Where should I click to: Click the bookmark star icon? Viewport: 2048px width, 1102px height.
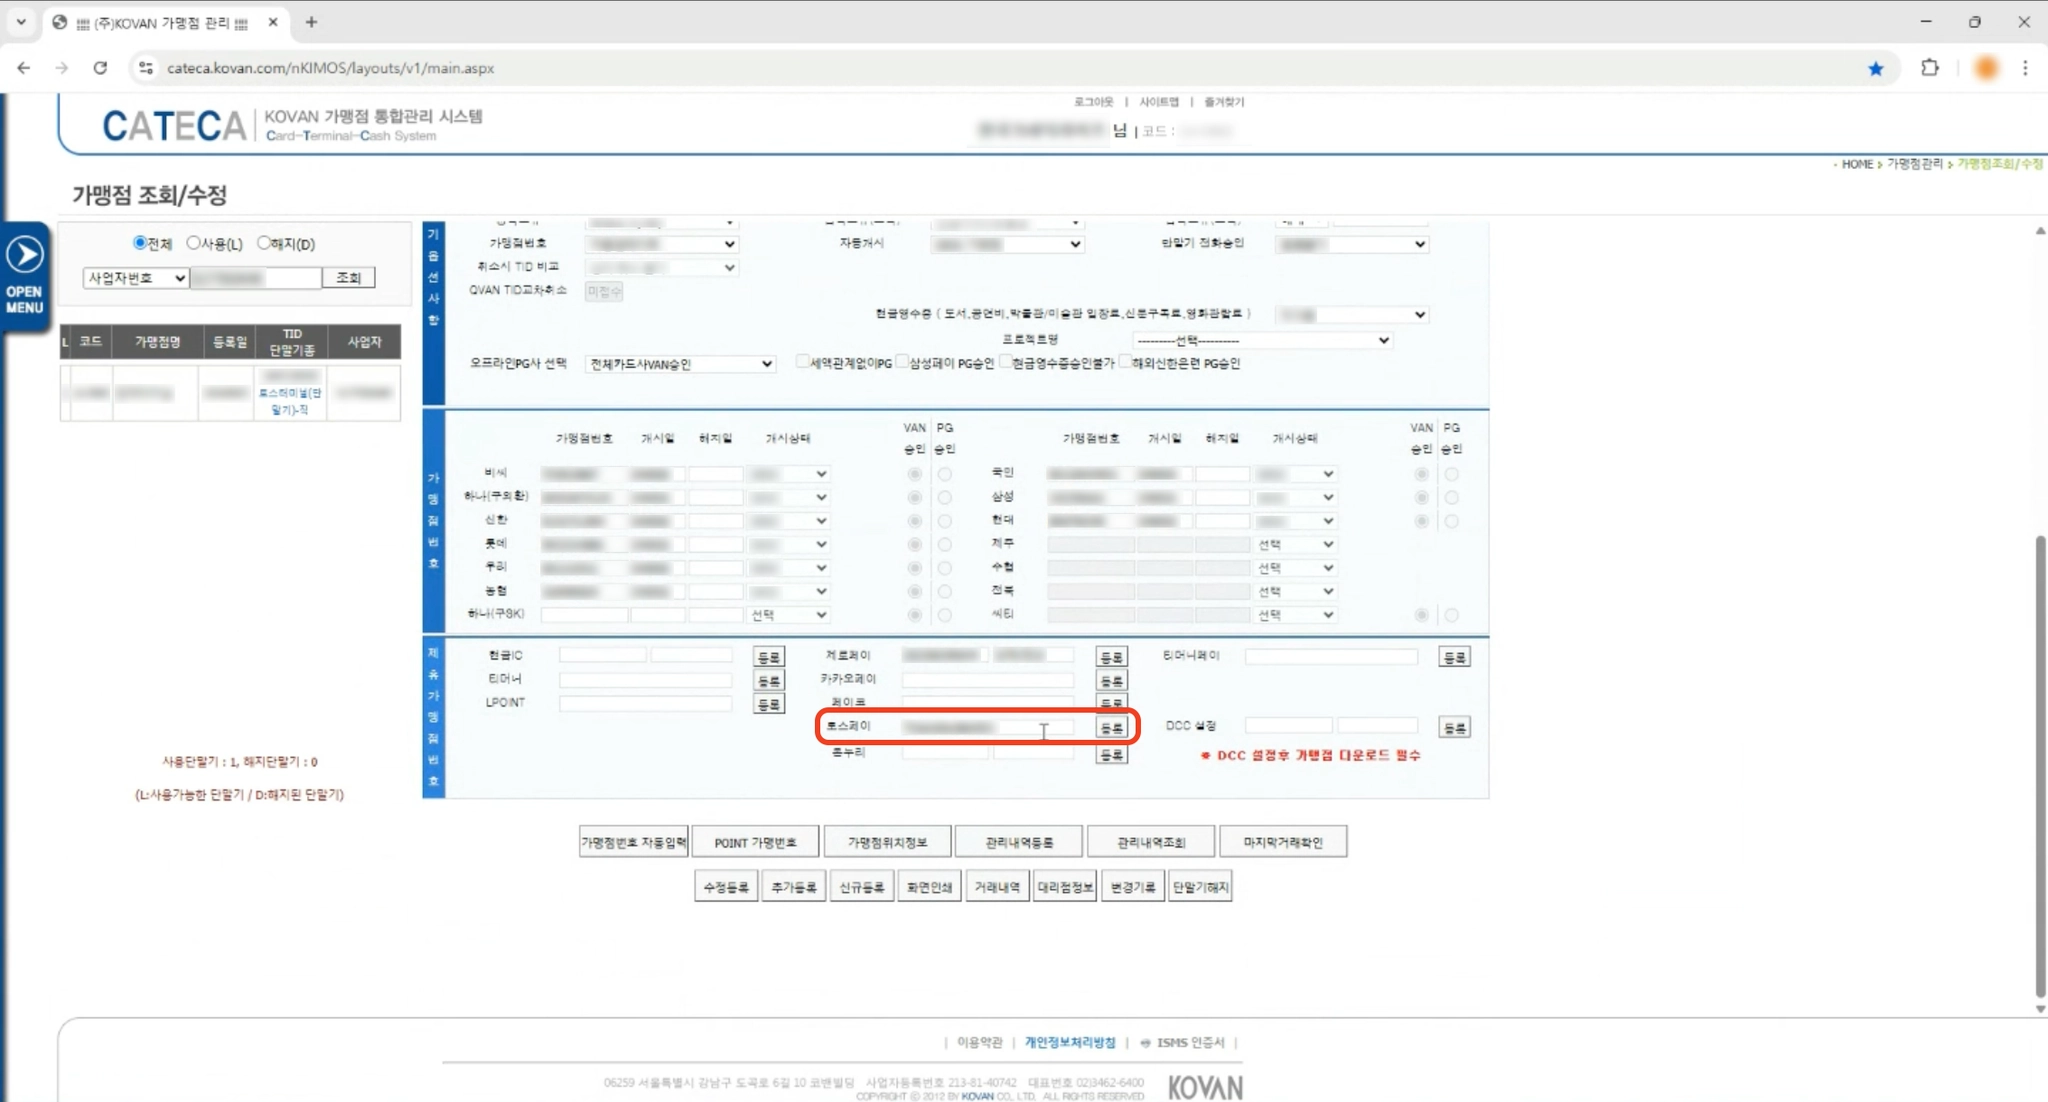pyautogui.click(x=1875, y=68)
